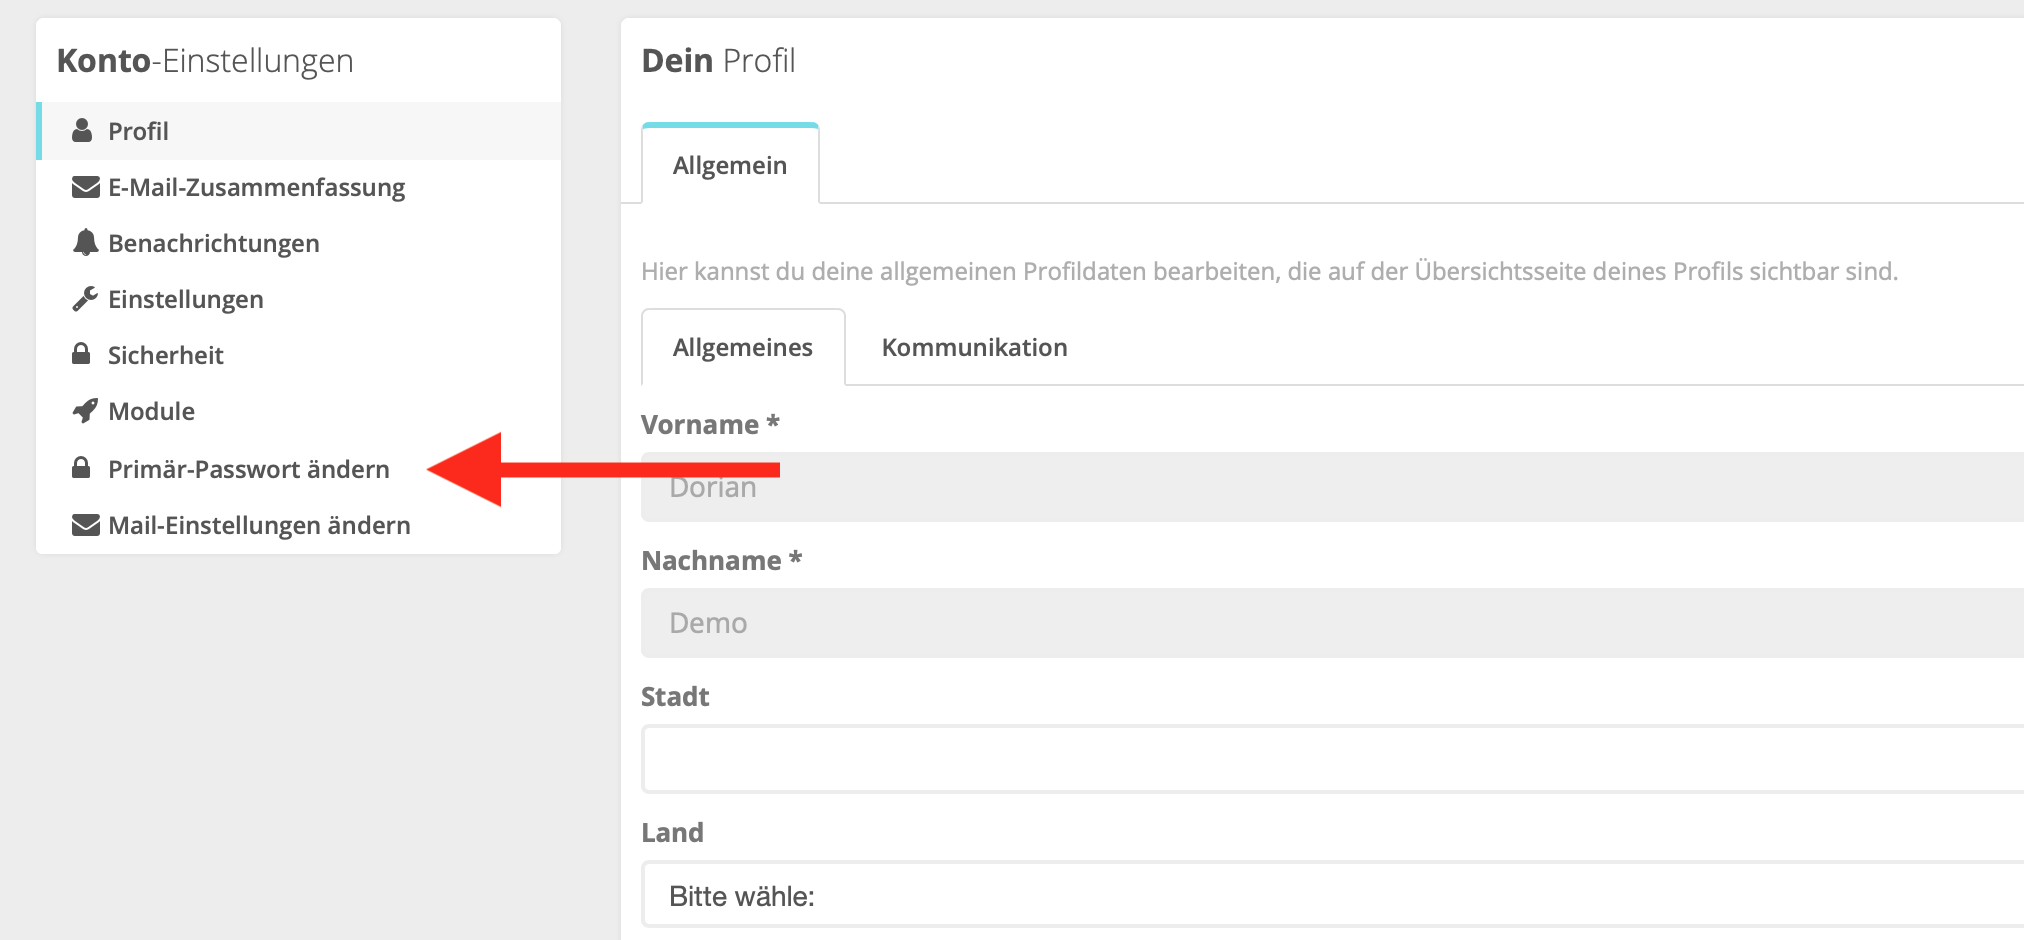Select the top Allgemein tab
This screenshot has height=940, width=2024.
(x=729, y=166)
